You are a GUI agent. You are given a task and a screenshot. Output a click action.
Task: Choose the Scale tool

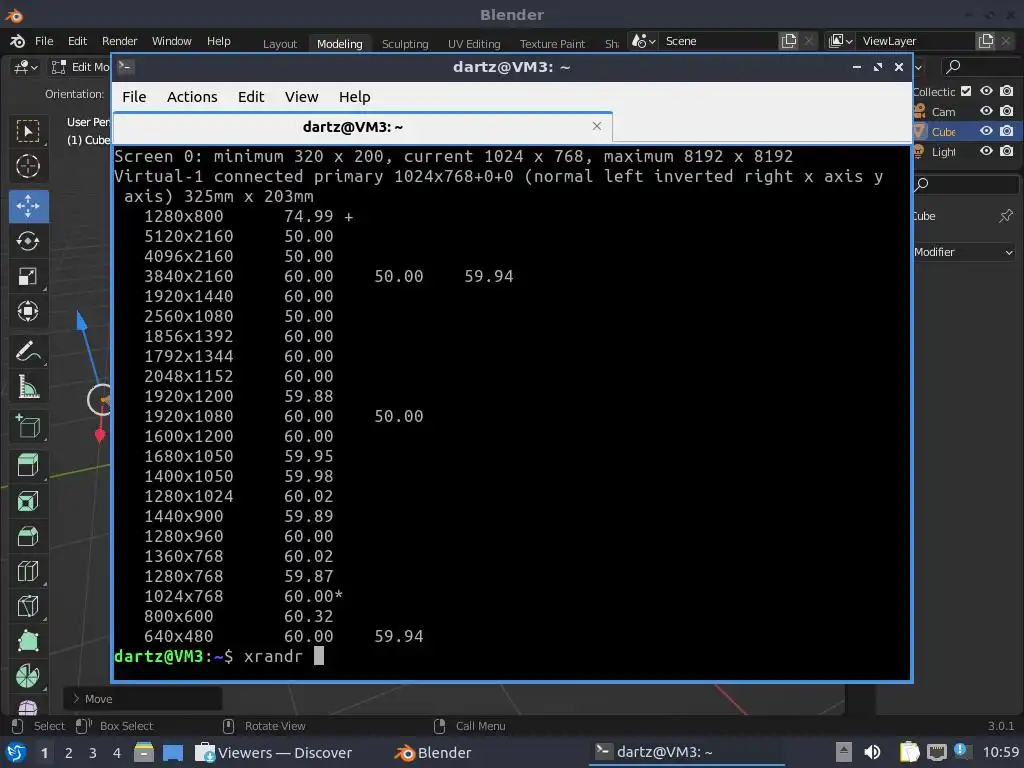(x=28, y=276)
